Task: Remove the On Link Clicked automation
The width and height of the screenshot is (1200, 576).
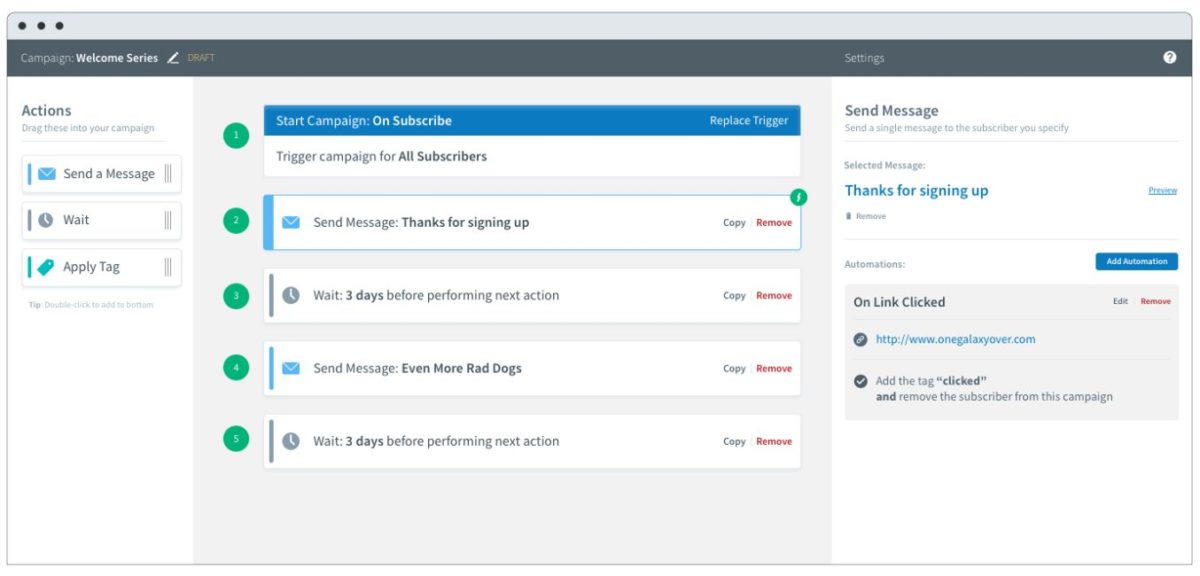Action: [1155, 301]
